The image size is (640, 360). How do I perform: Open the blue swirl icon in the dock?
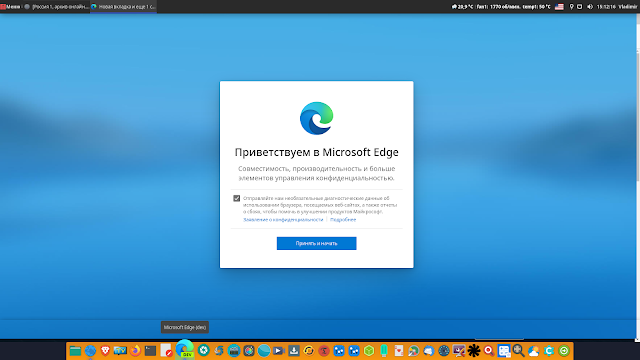tap(219, 351)
